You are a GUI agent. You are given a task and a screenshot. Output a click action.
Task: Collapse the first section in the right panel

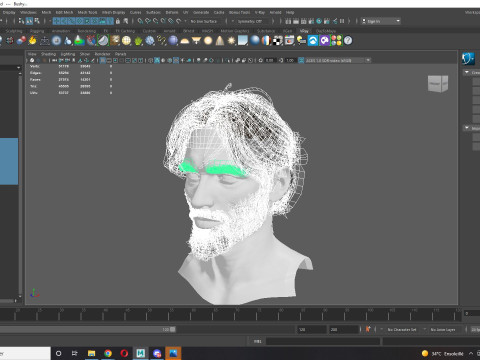tap(467, 72)
